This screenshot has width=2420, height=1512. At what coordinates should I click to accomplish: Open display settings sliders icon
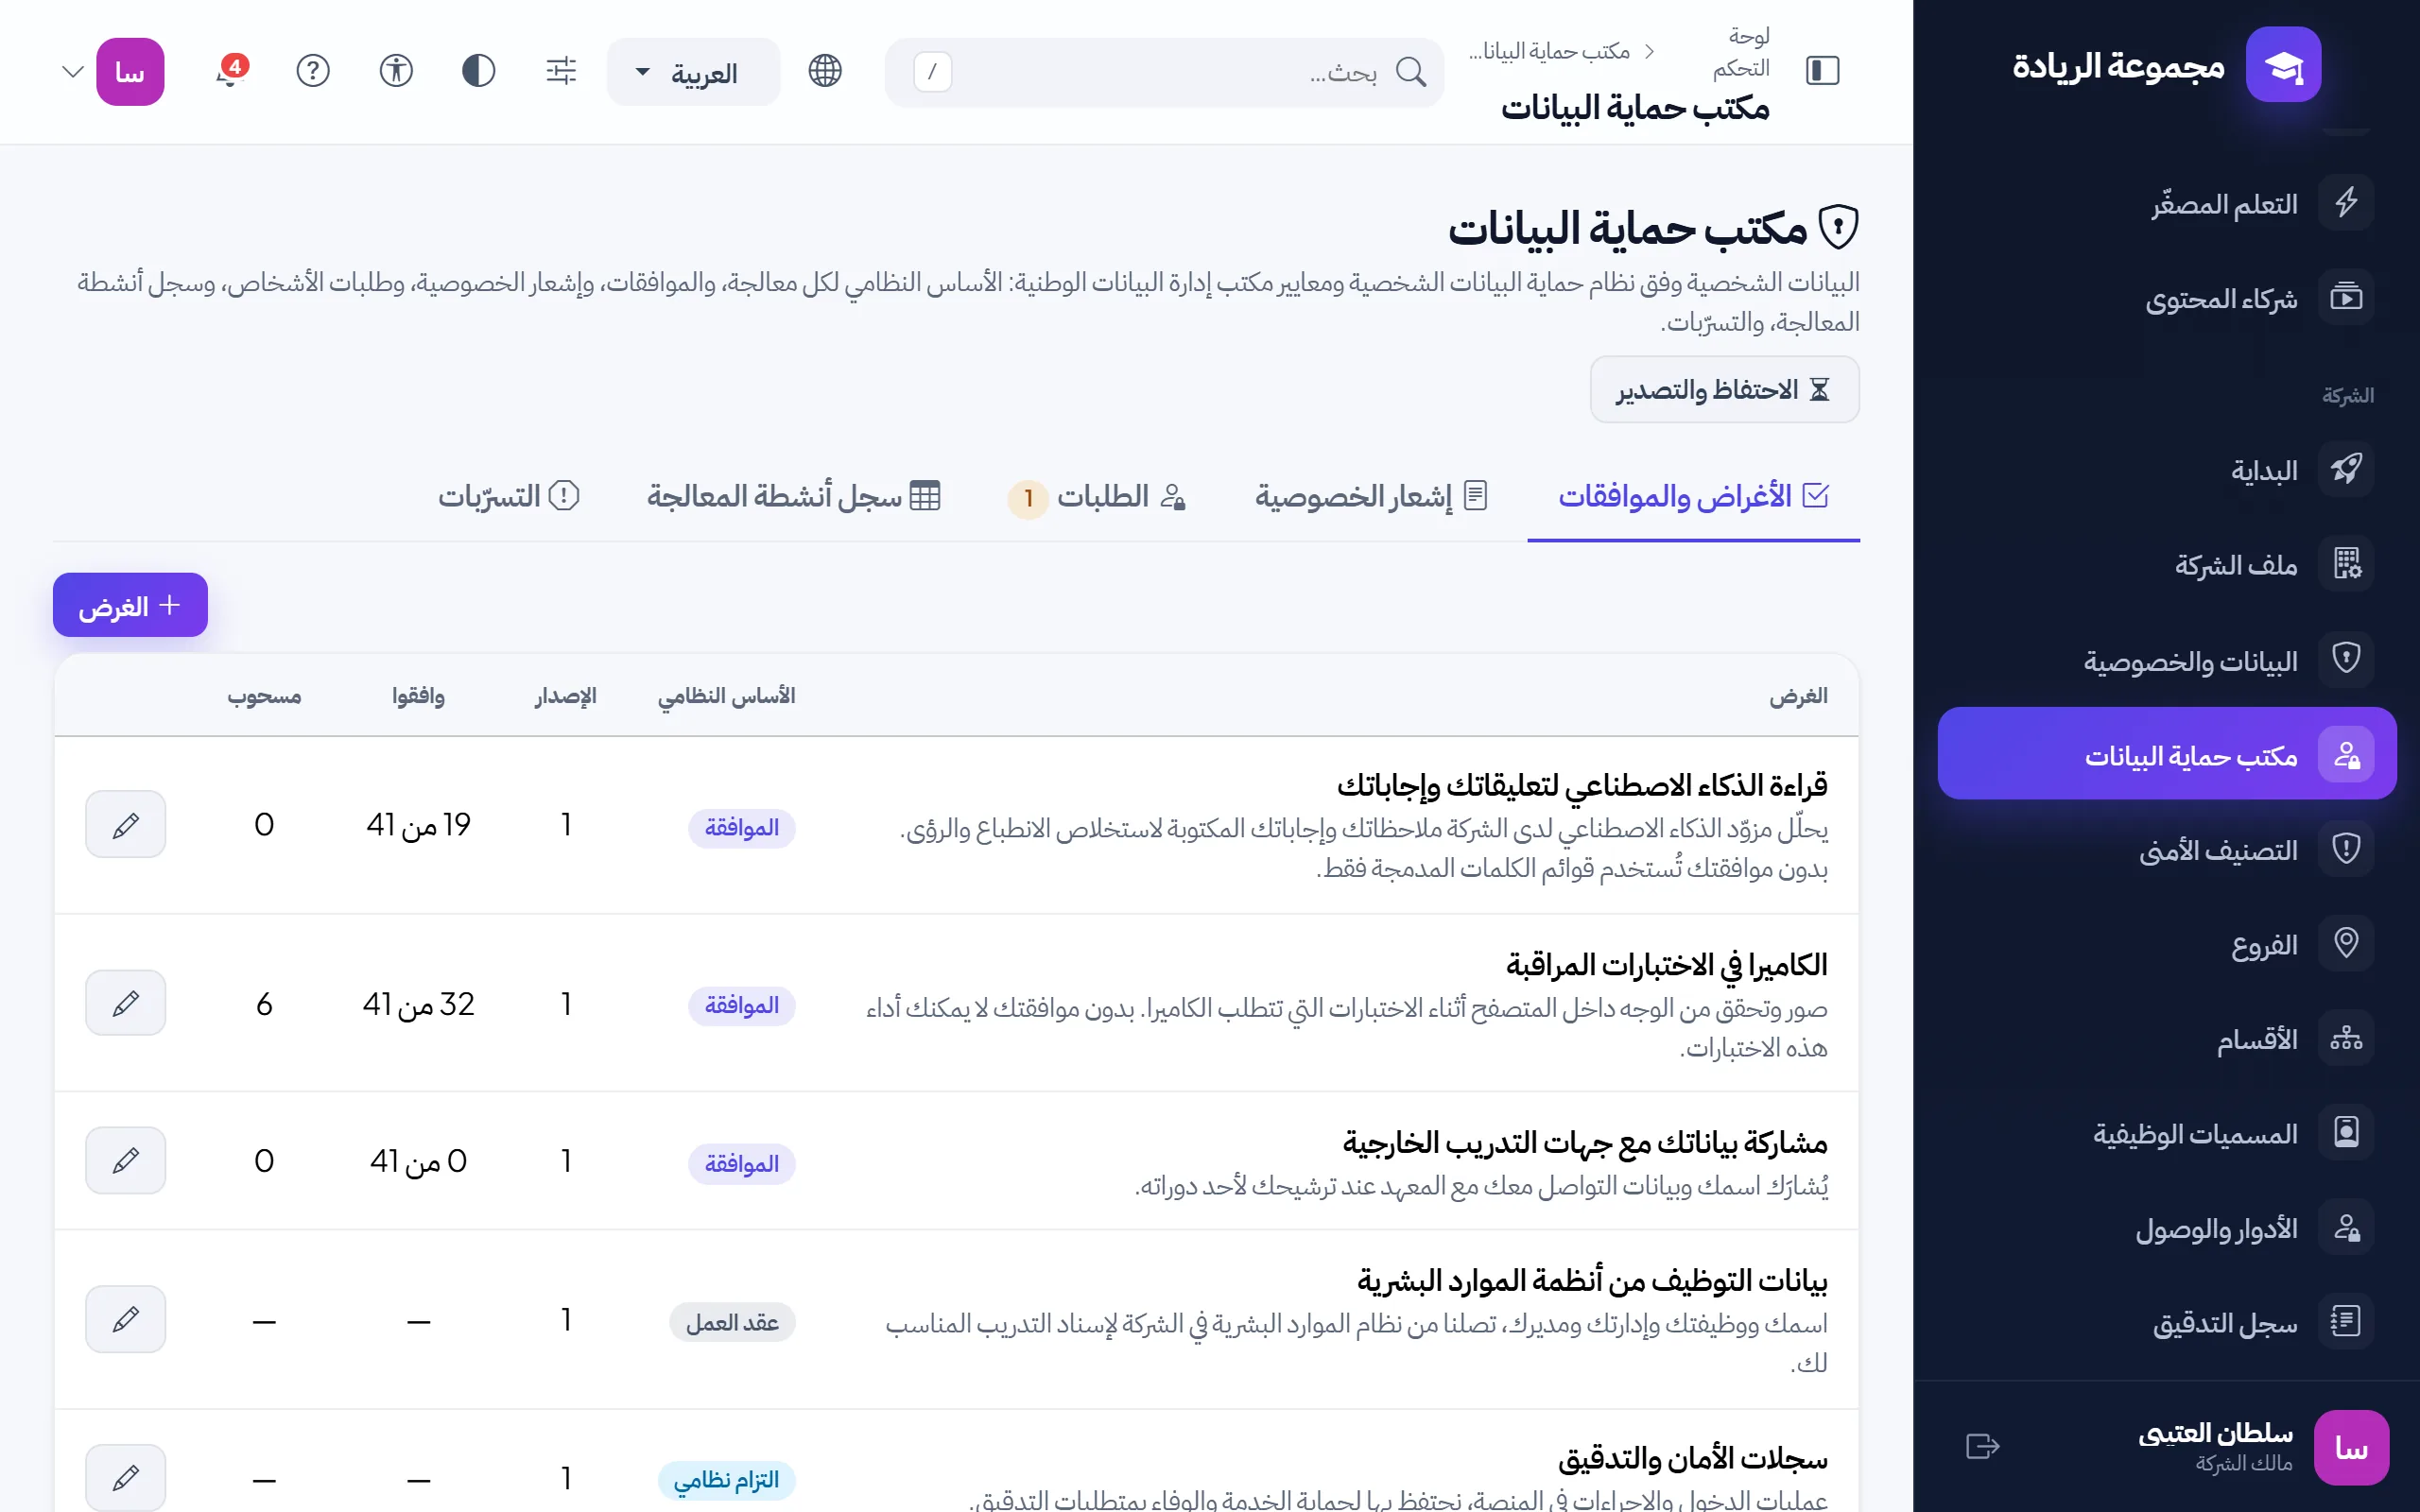pyautogui.click(x=561, y=71)
